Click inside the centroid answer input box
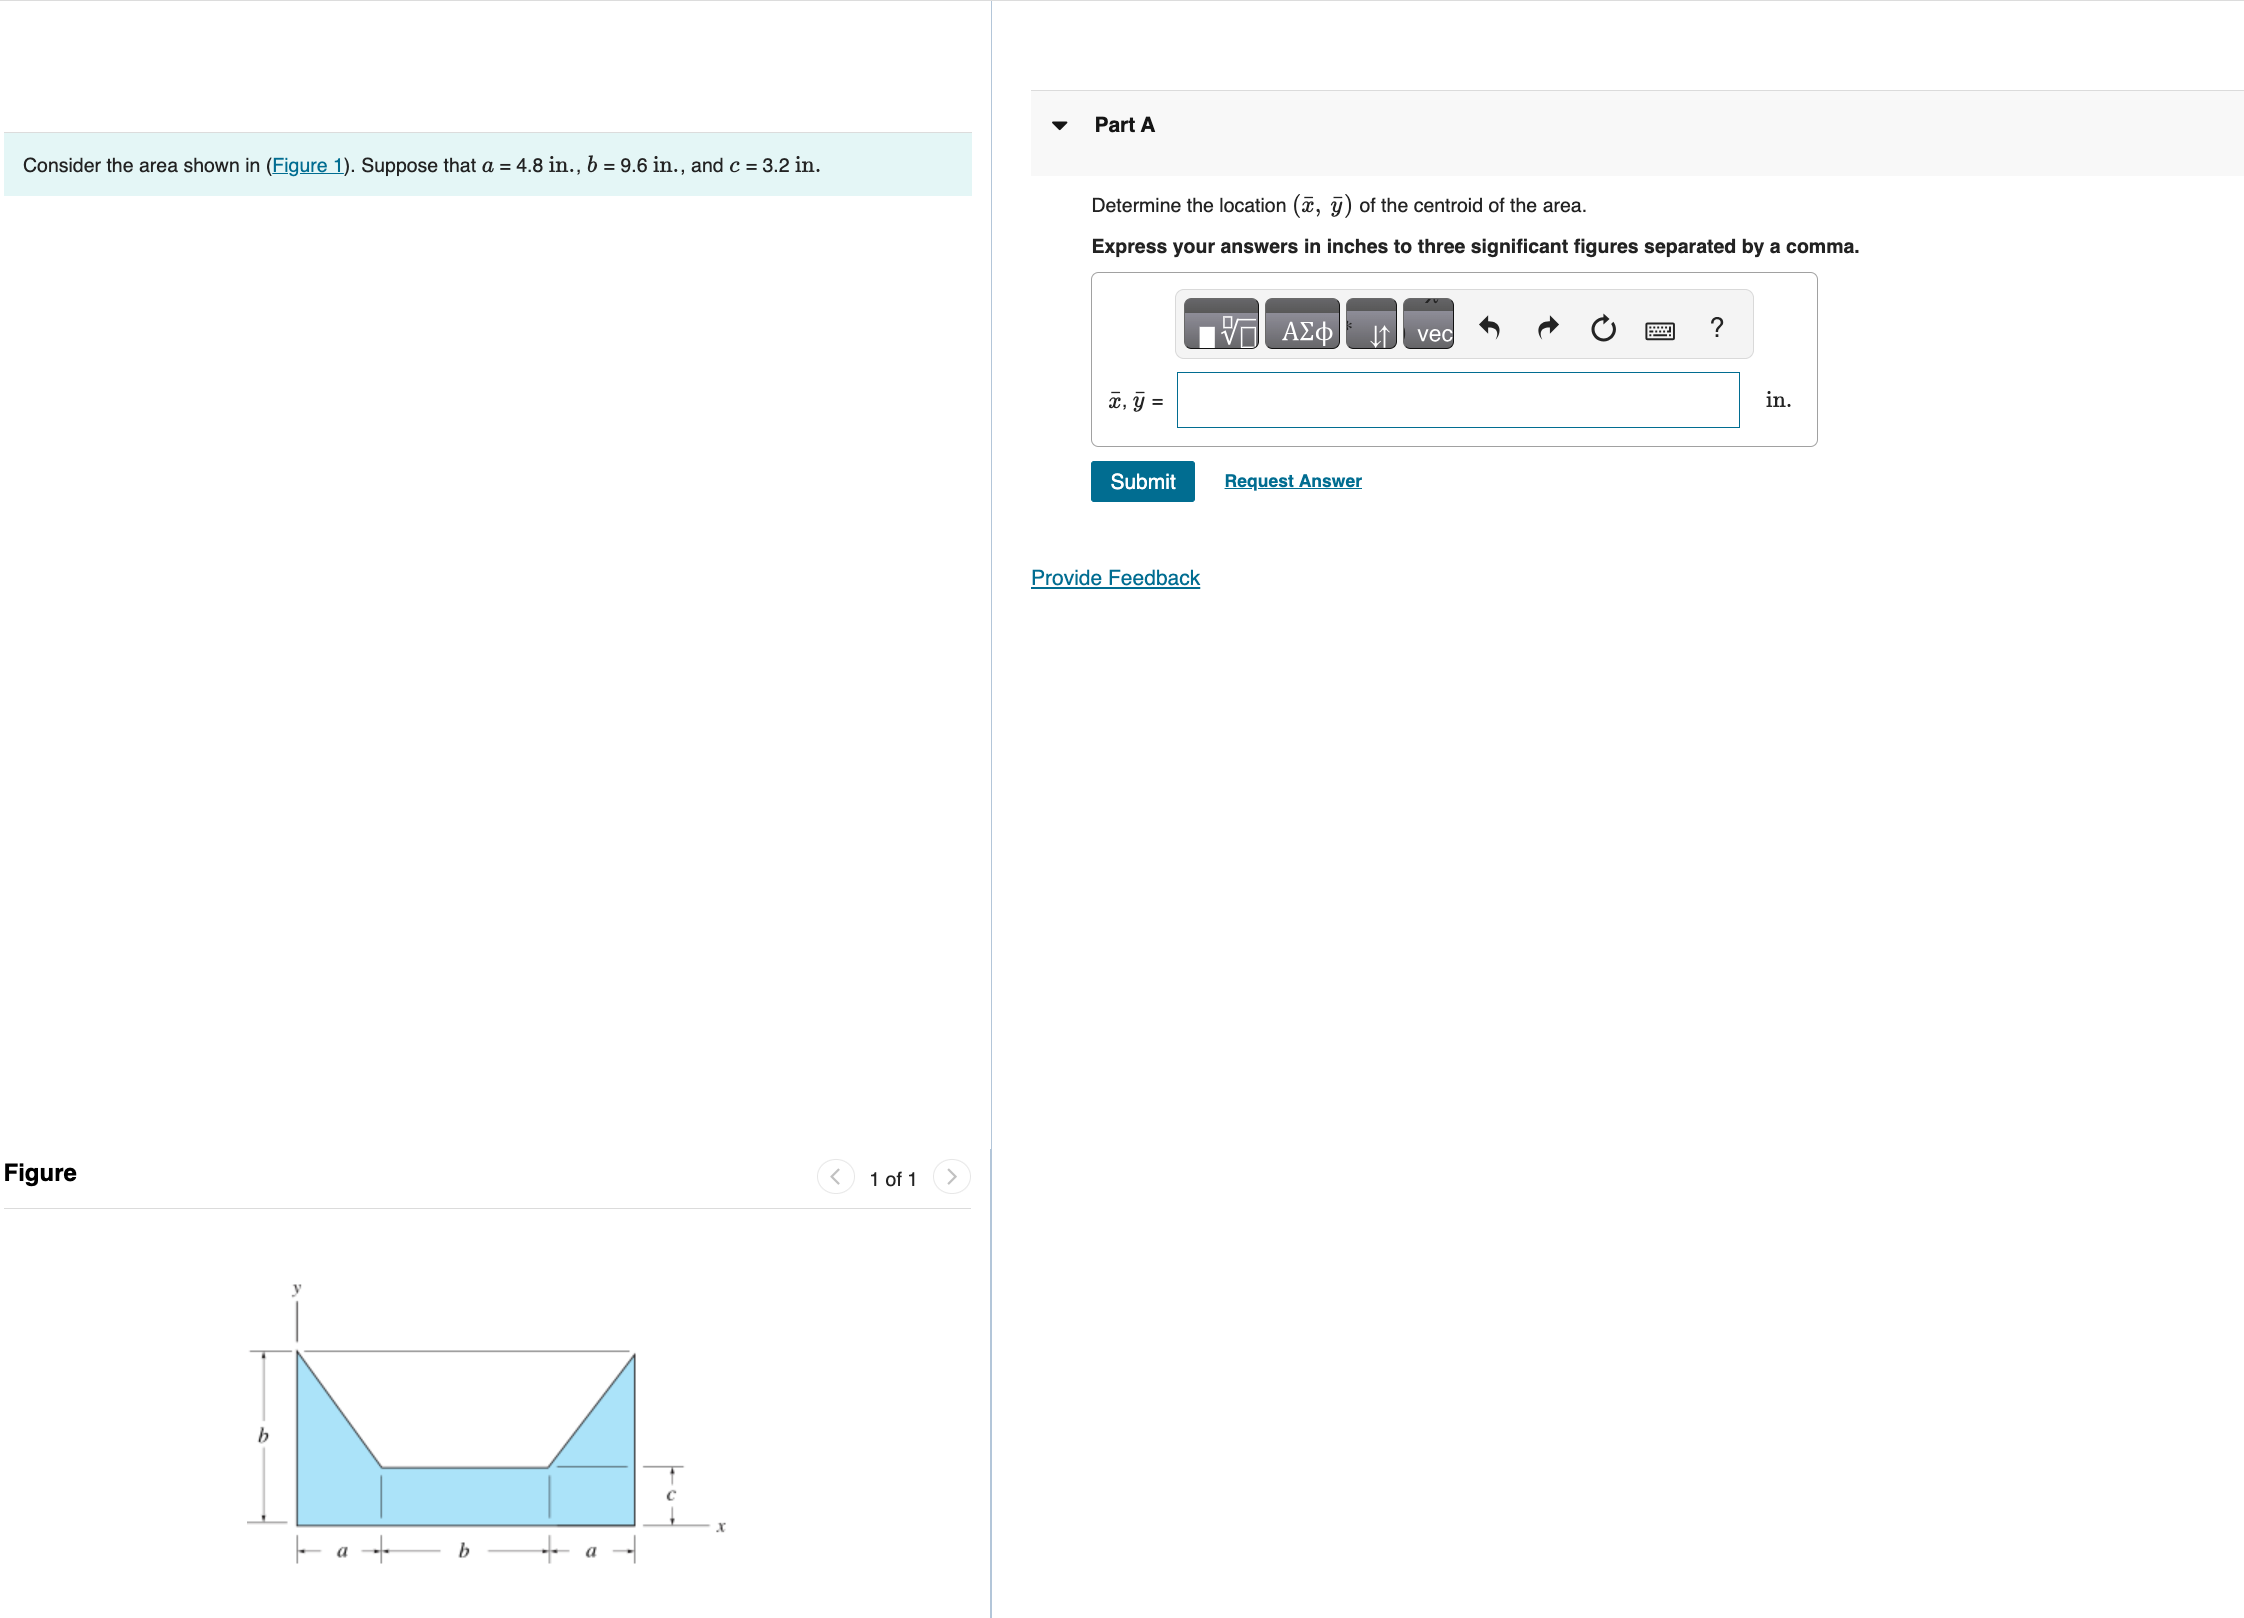This screenshot has height=1618, width=2244. (x=1457, y=400)
